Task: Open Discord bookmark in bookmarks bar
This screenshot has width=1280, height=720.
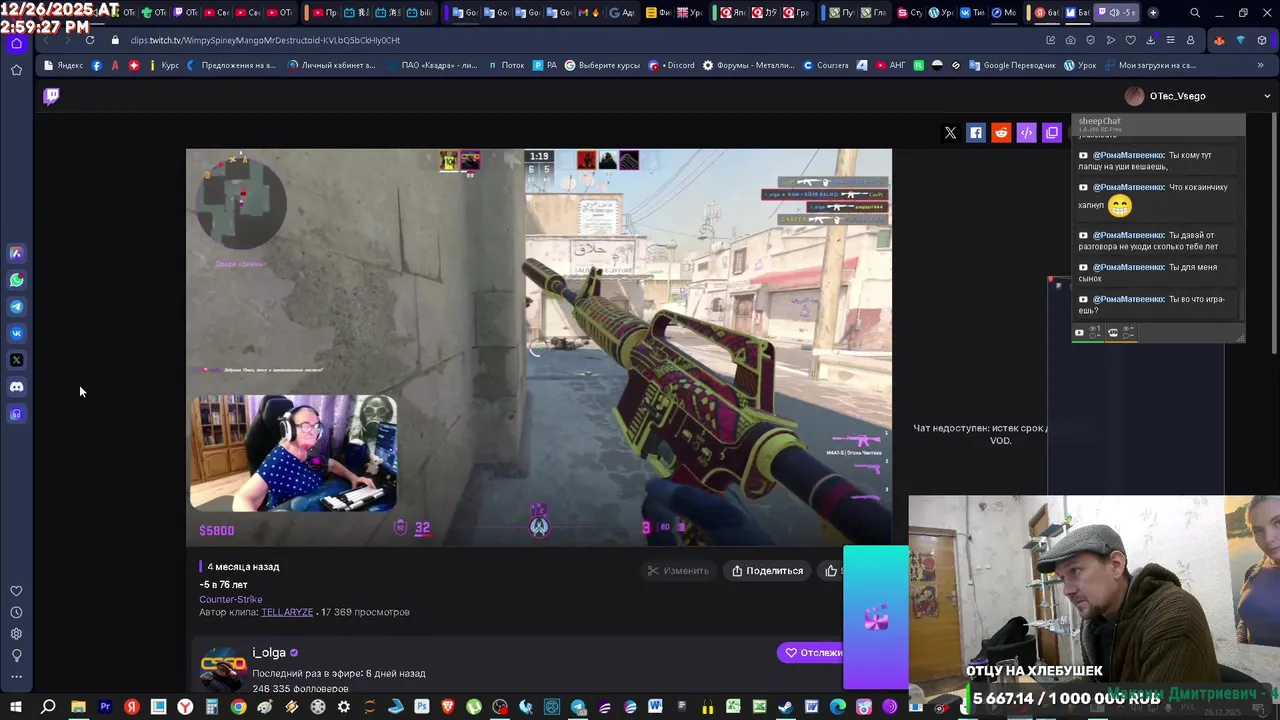Action: coord(672,65)
